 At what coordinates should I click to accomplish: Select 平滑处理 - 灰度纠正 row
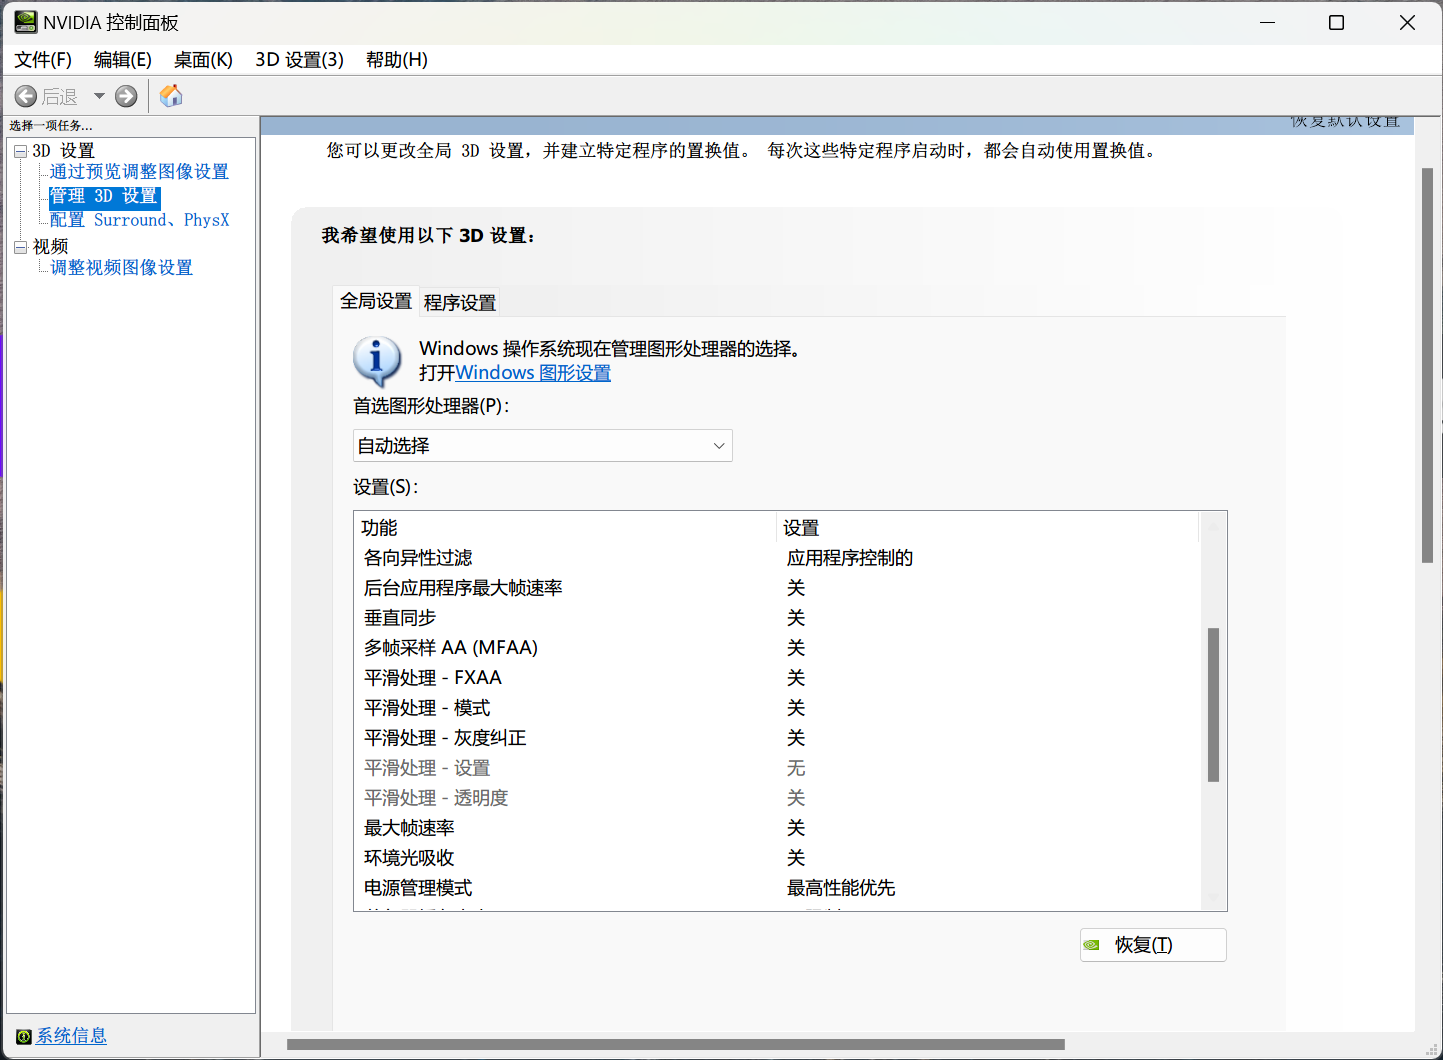[776, 738]
